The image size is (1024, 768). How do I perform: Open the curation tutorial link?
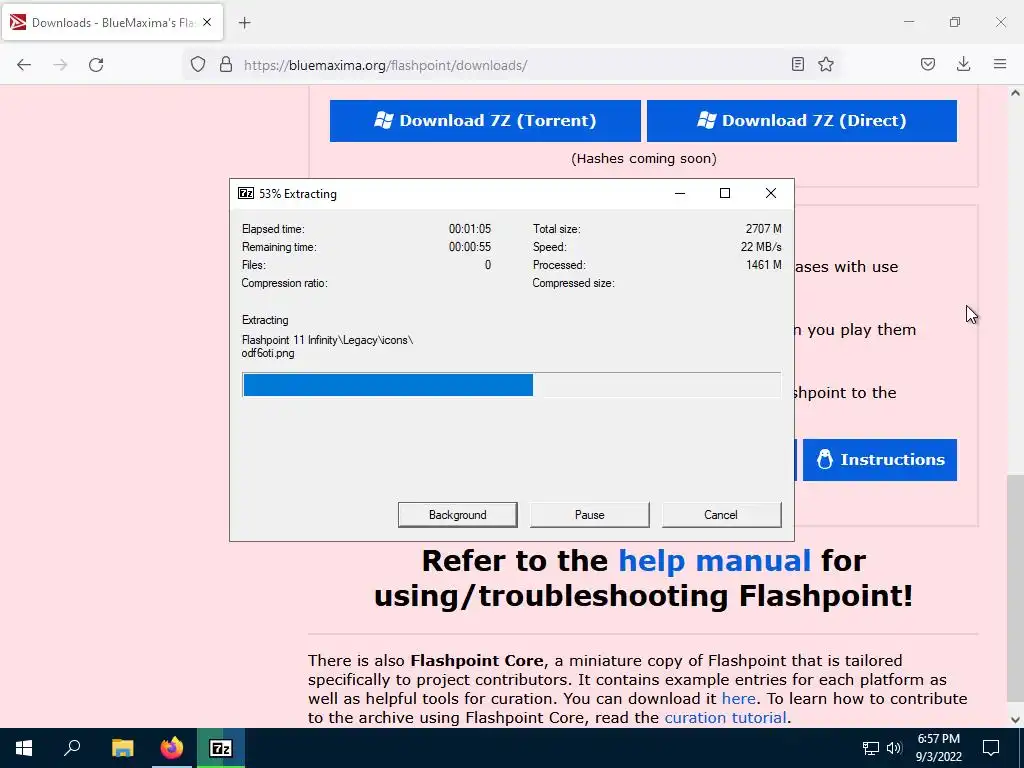[725, 717]
